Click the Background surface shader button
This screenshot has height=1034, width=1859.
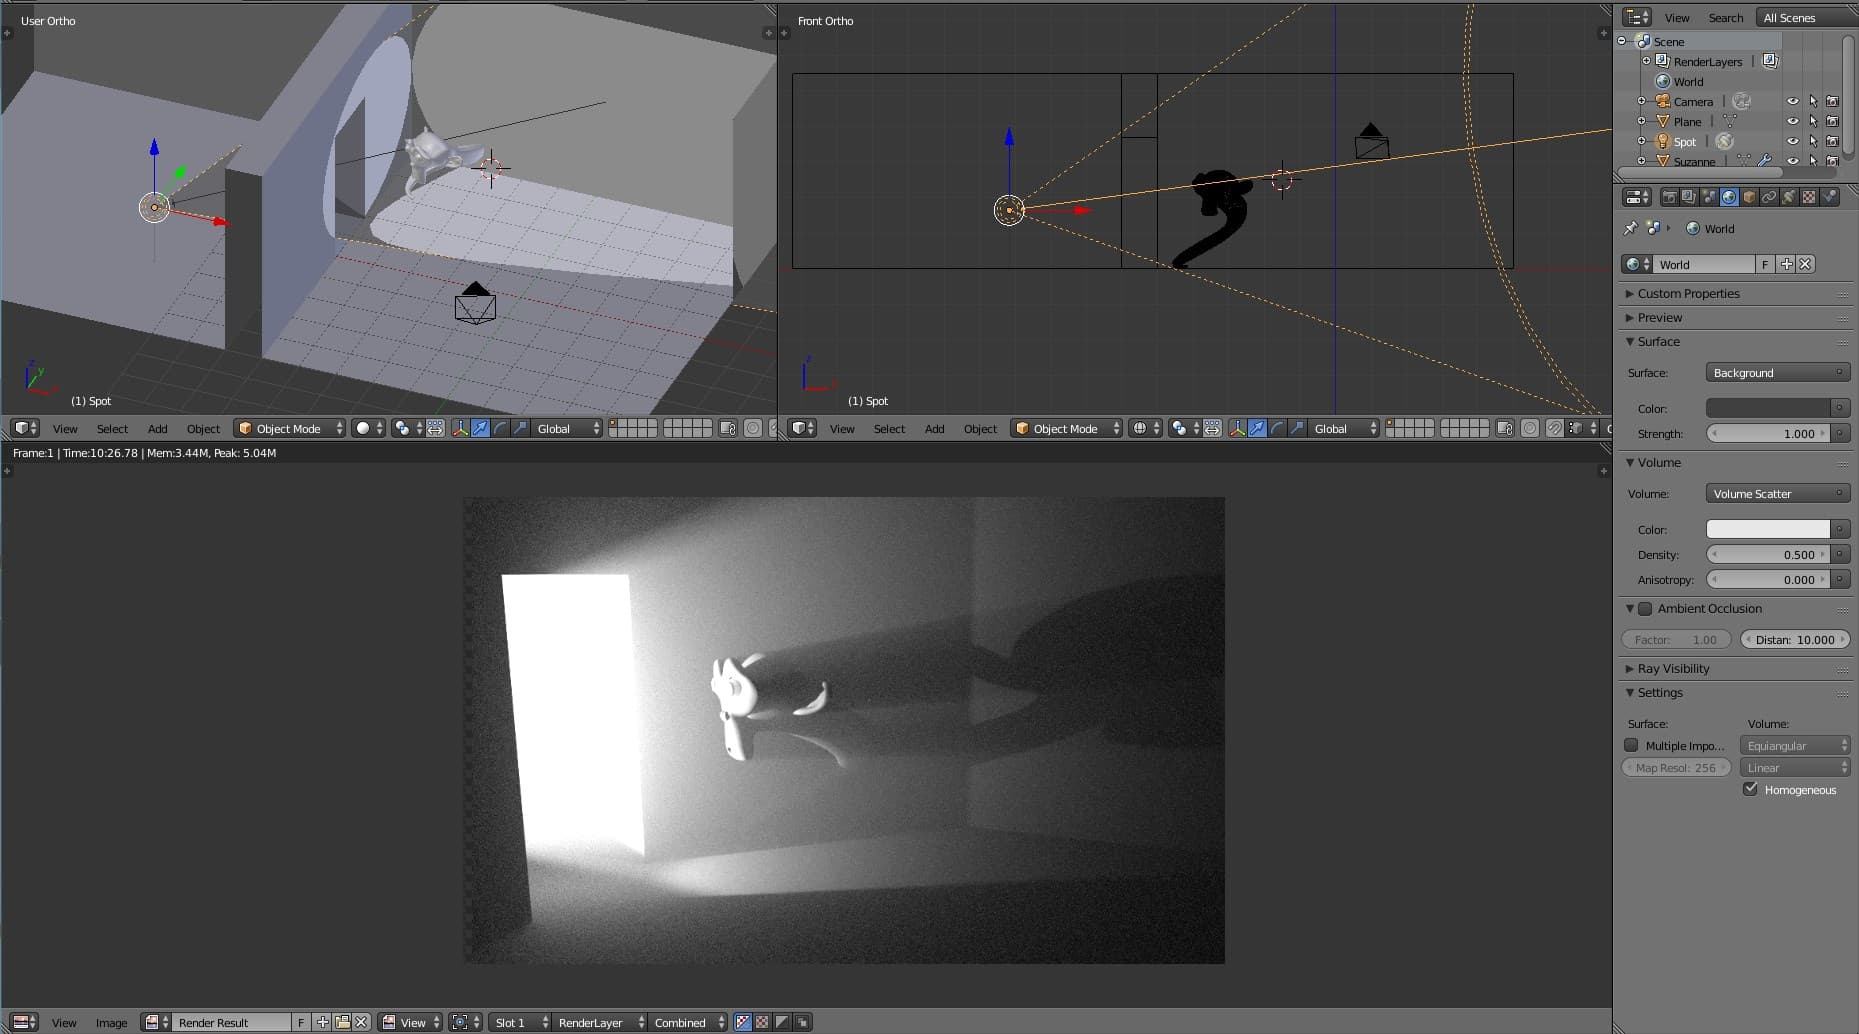pos(1777,373)
